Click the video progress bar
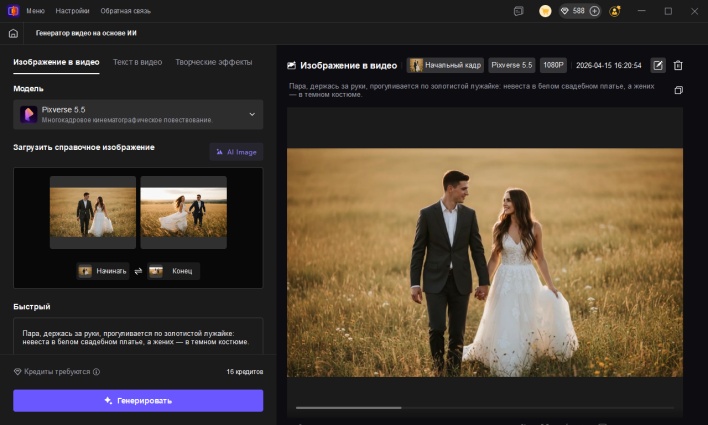 click(x=484, y=408)
